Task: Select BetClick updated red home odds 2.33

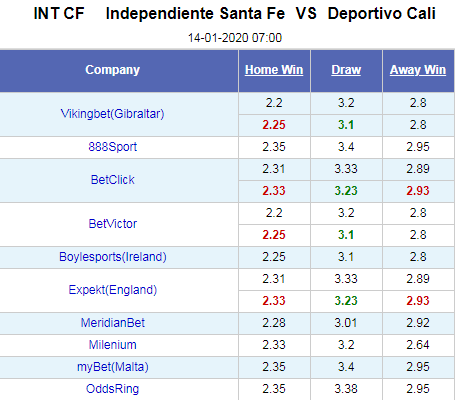Action: click(x=274, y=191)
